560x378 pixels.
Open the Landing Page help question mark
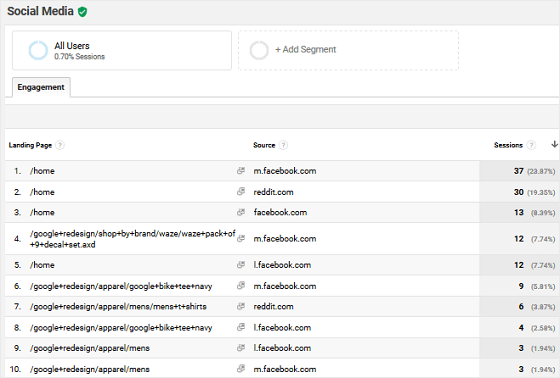pyautogui.click(x=60, y=145)
